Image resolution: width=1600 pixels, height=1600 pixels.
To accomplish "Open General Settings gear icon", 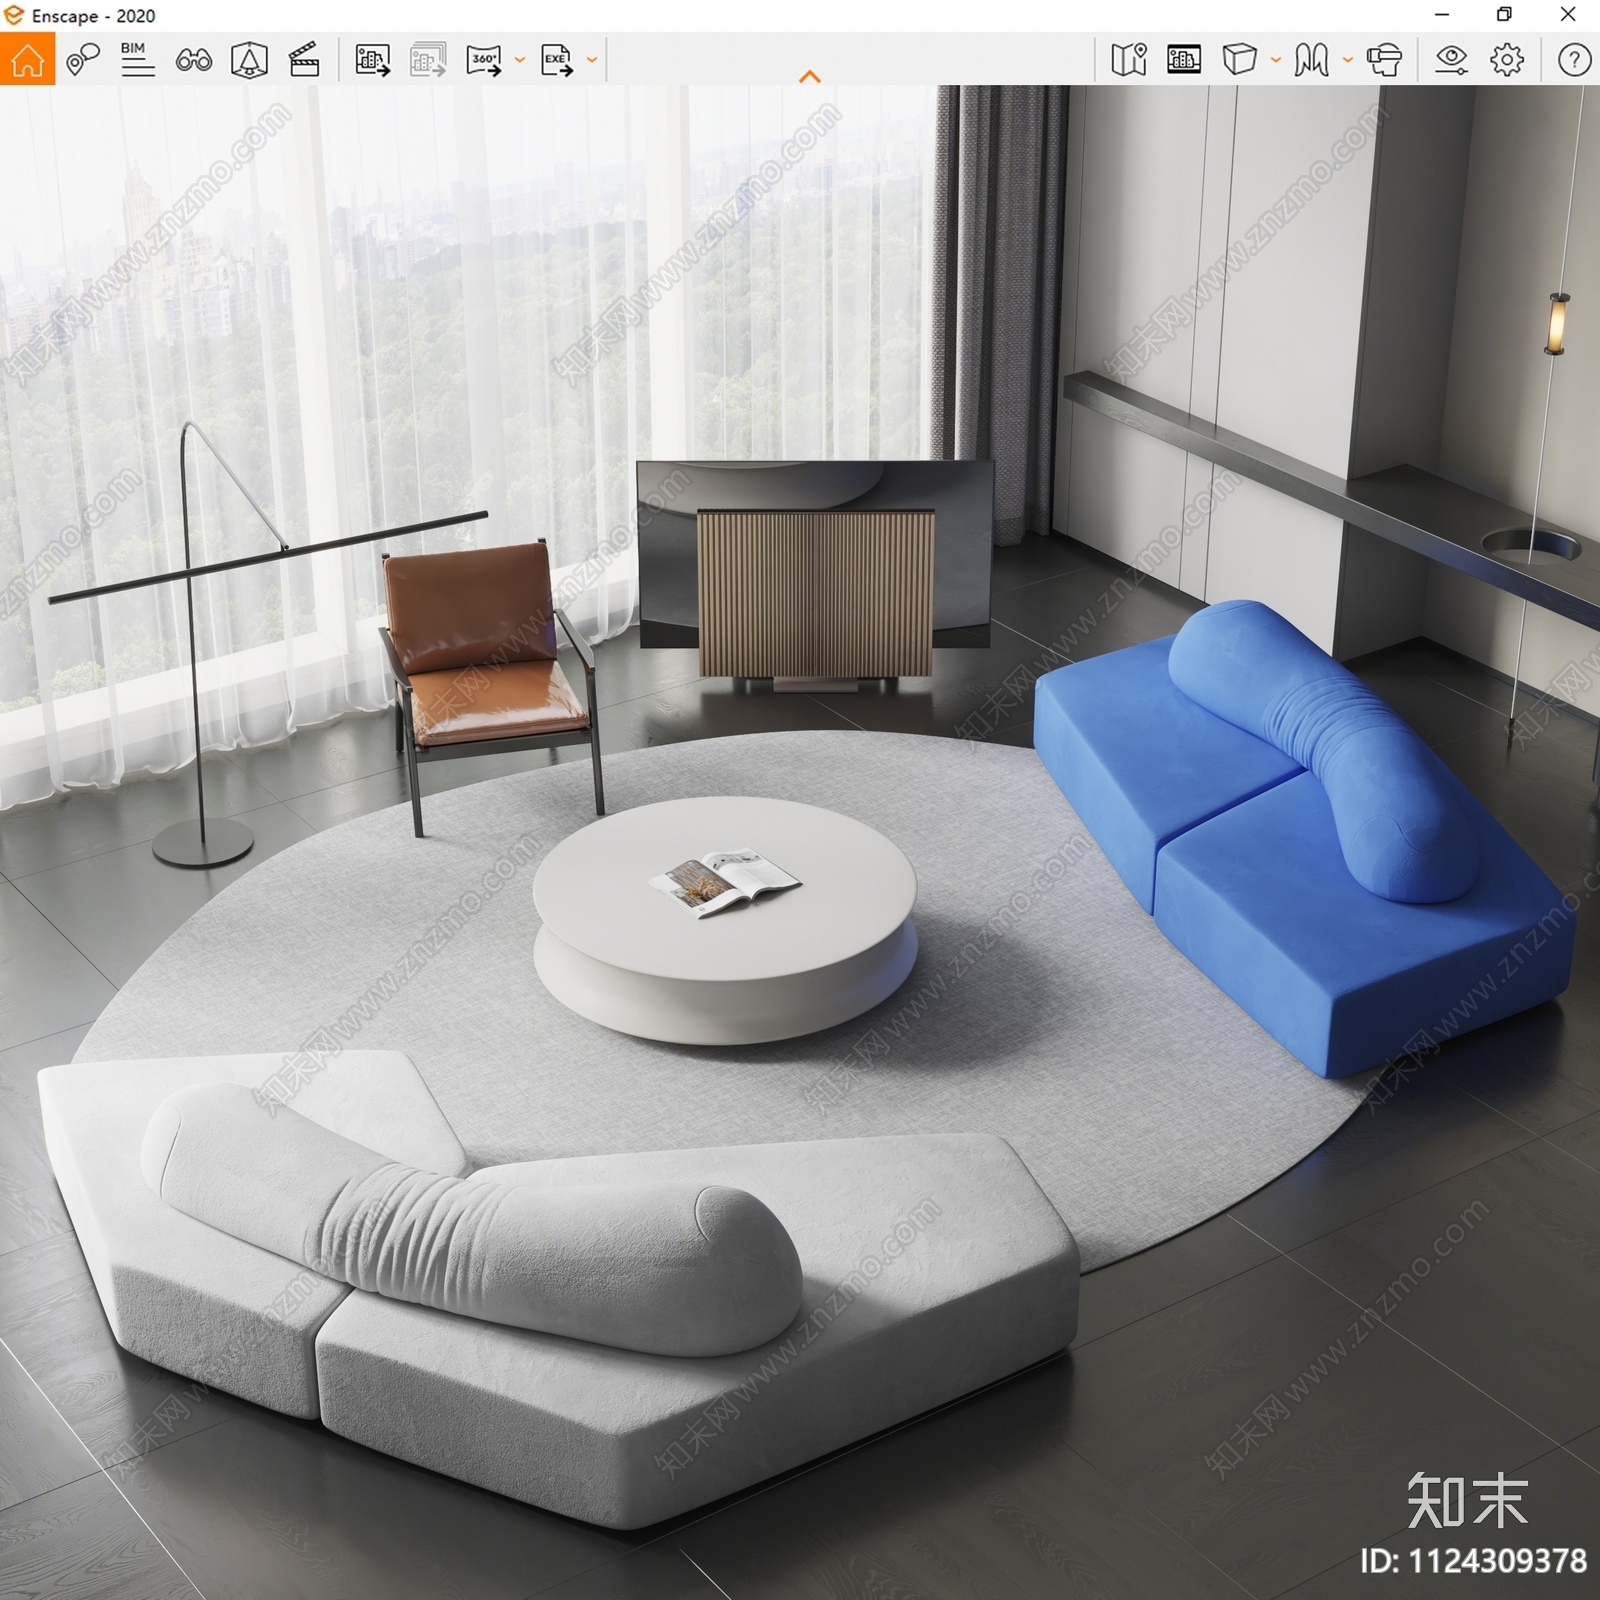I will 1507,60.
